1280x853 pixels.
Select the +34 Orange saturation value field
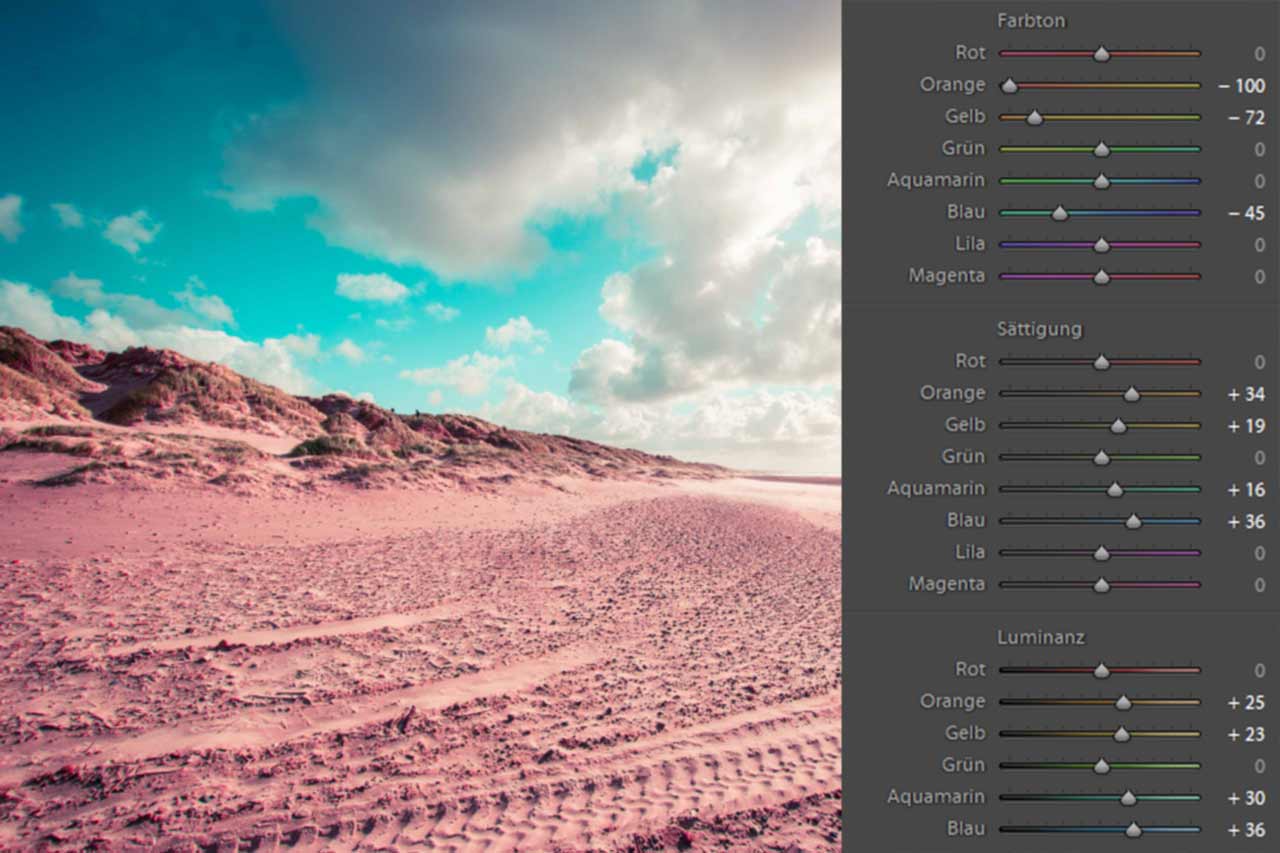tap(1246, 394)
